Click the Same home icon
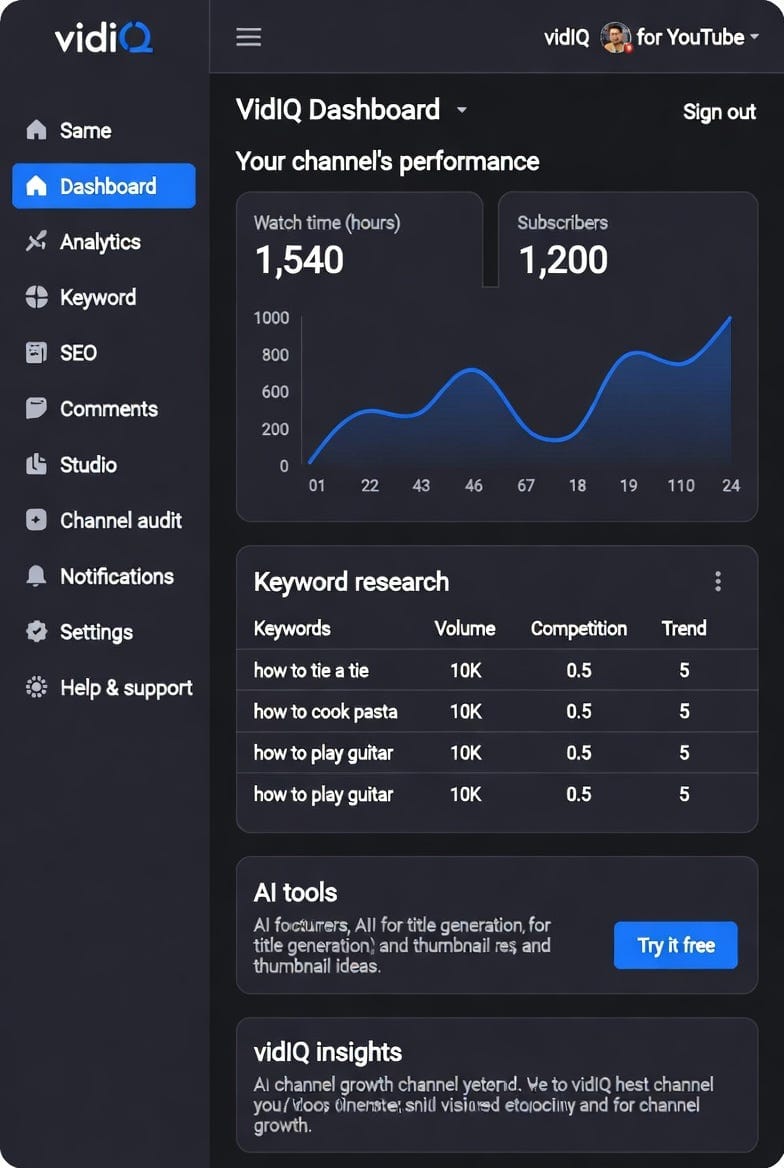This screenshot has width=784, height=1168. click(36, 130)
